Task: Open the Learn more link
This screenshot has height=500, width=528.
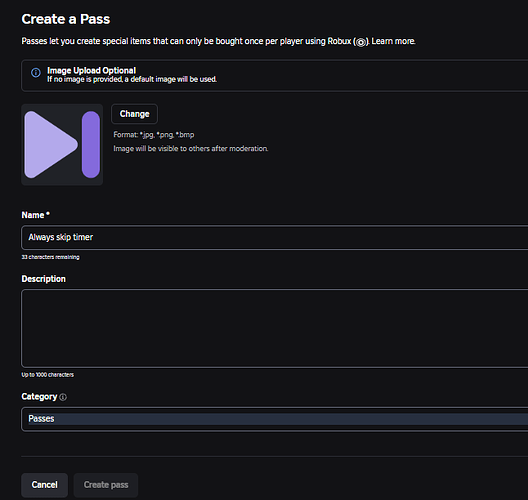Action: coord(393,41)
